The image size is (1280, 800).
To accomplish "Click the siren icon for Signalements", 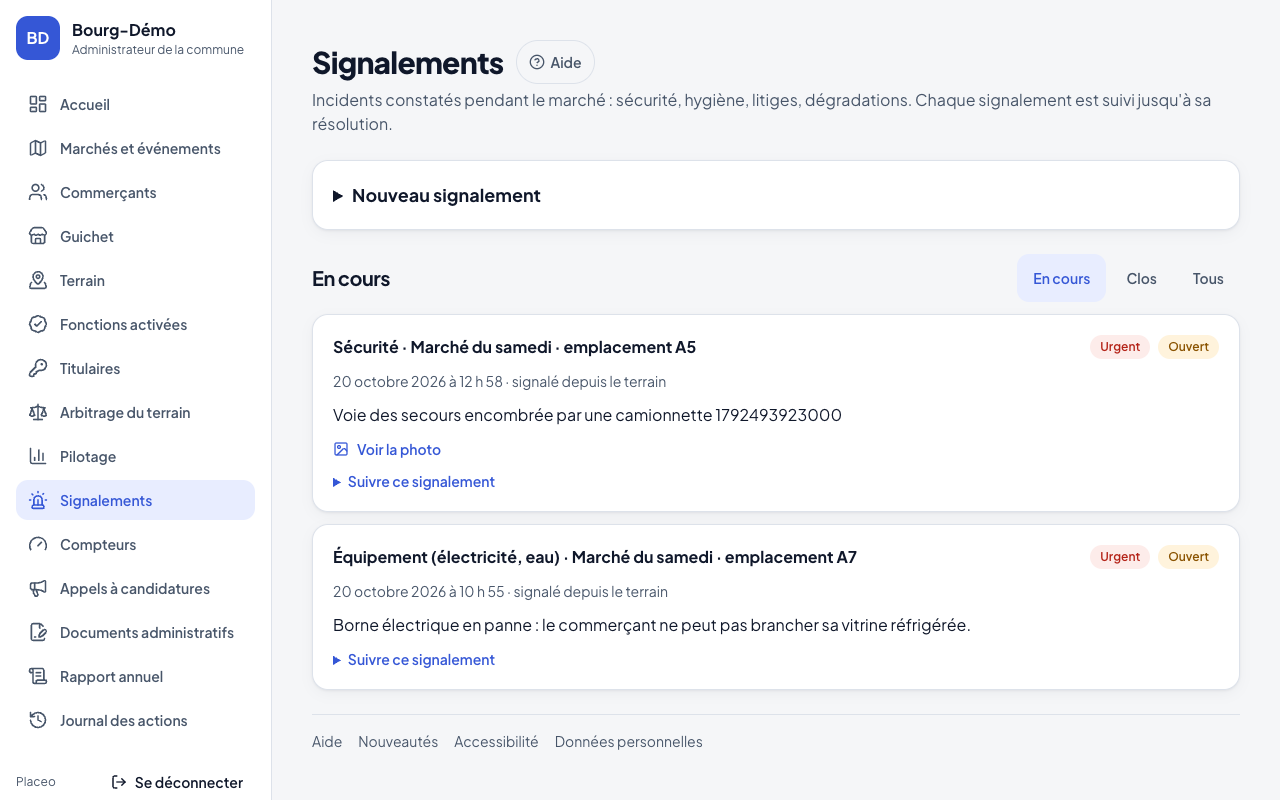I will click(38, 500).
